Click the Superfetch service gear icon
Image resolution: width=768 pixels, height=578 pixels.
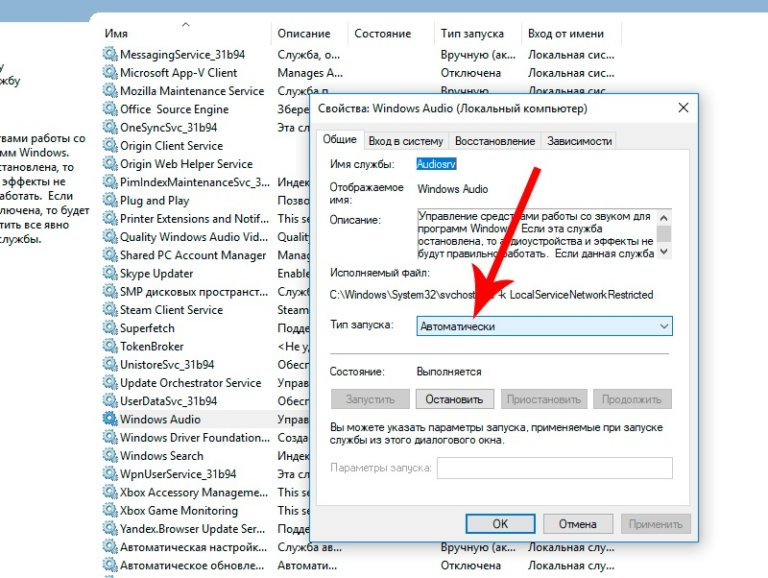pyautogui.click(x=109, y=328)
